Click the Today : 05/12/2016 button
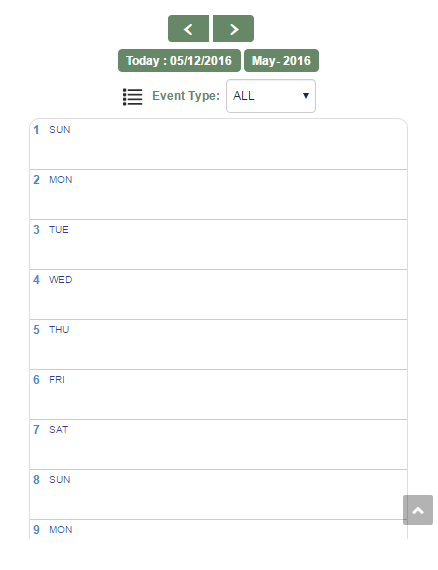Screen dimensions: 438x570 click(x=179, y=60)
